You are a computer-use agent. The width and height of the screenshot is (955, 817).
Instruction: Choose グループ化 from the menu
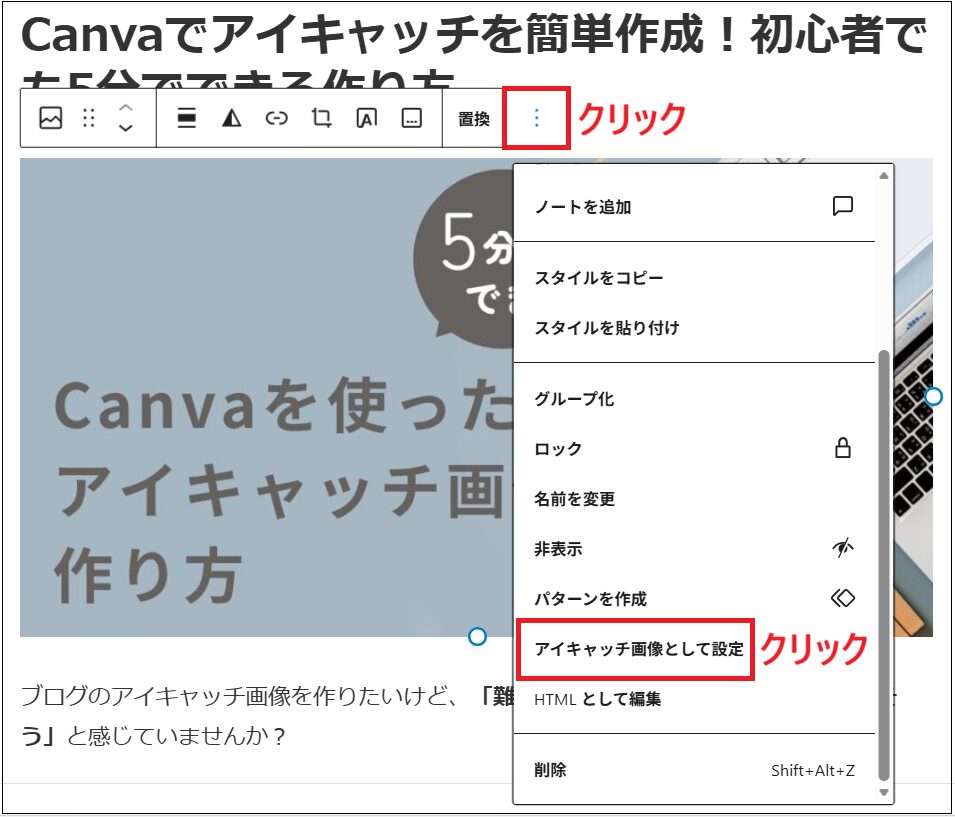(694, 399)
